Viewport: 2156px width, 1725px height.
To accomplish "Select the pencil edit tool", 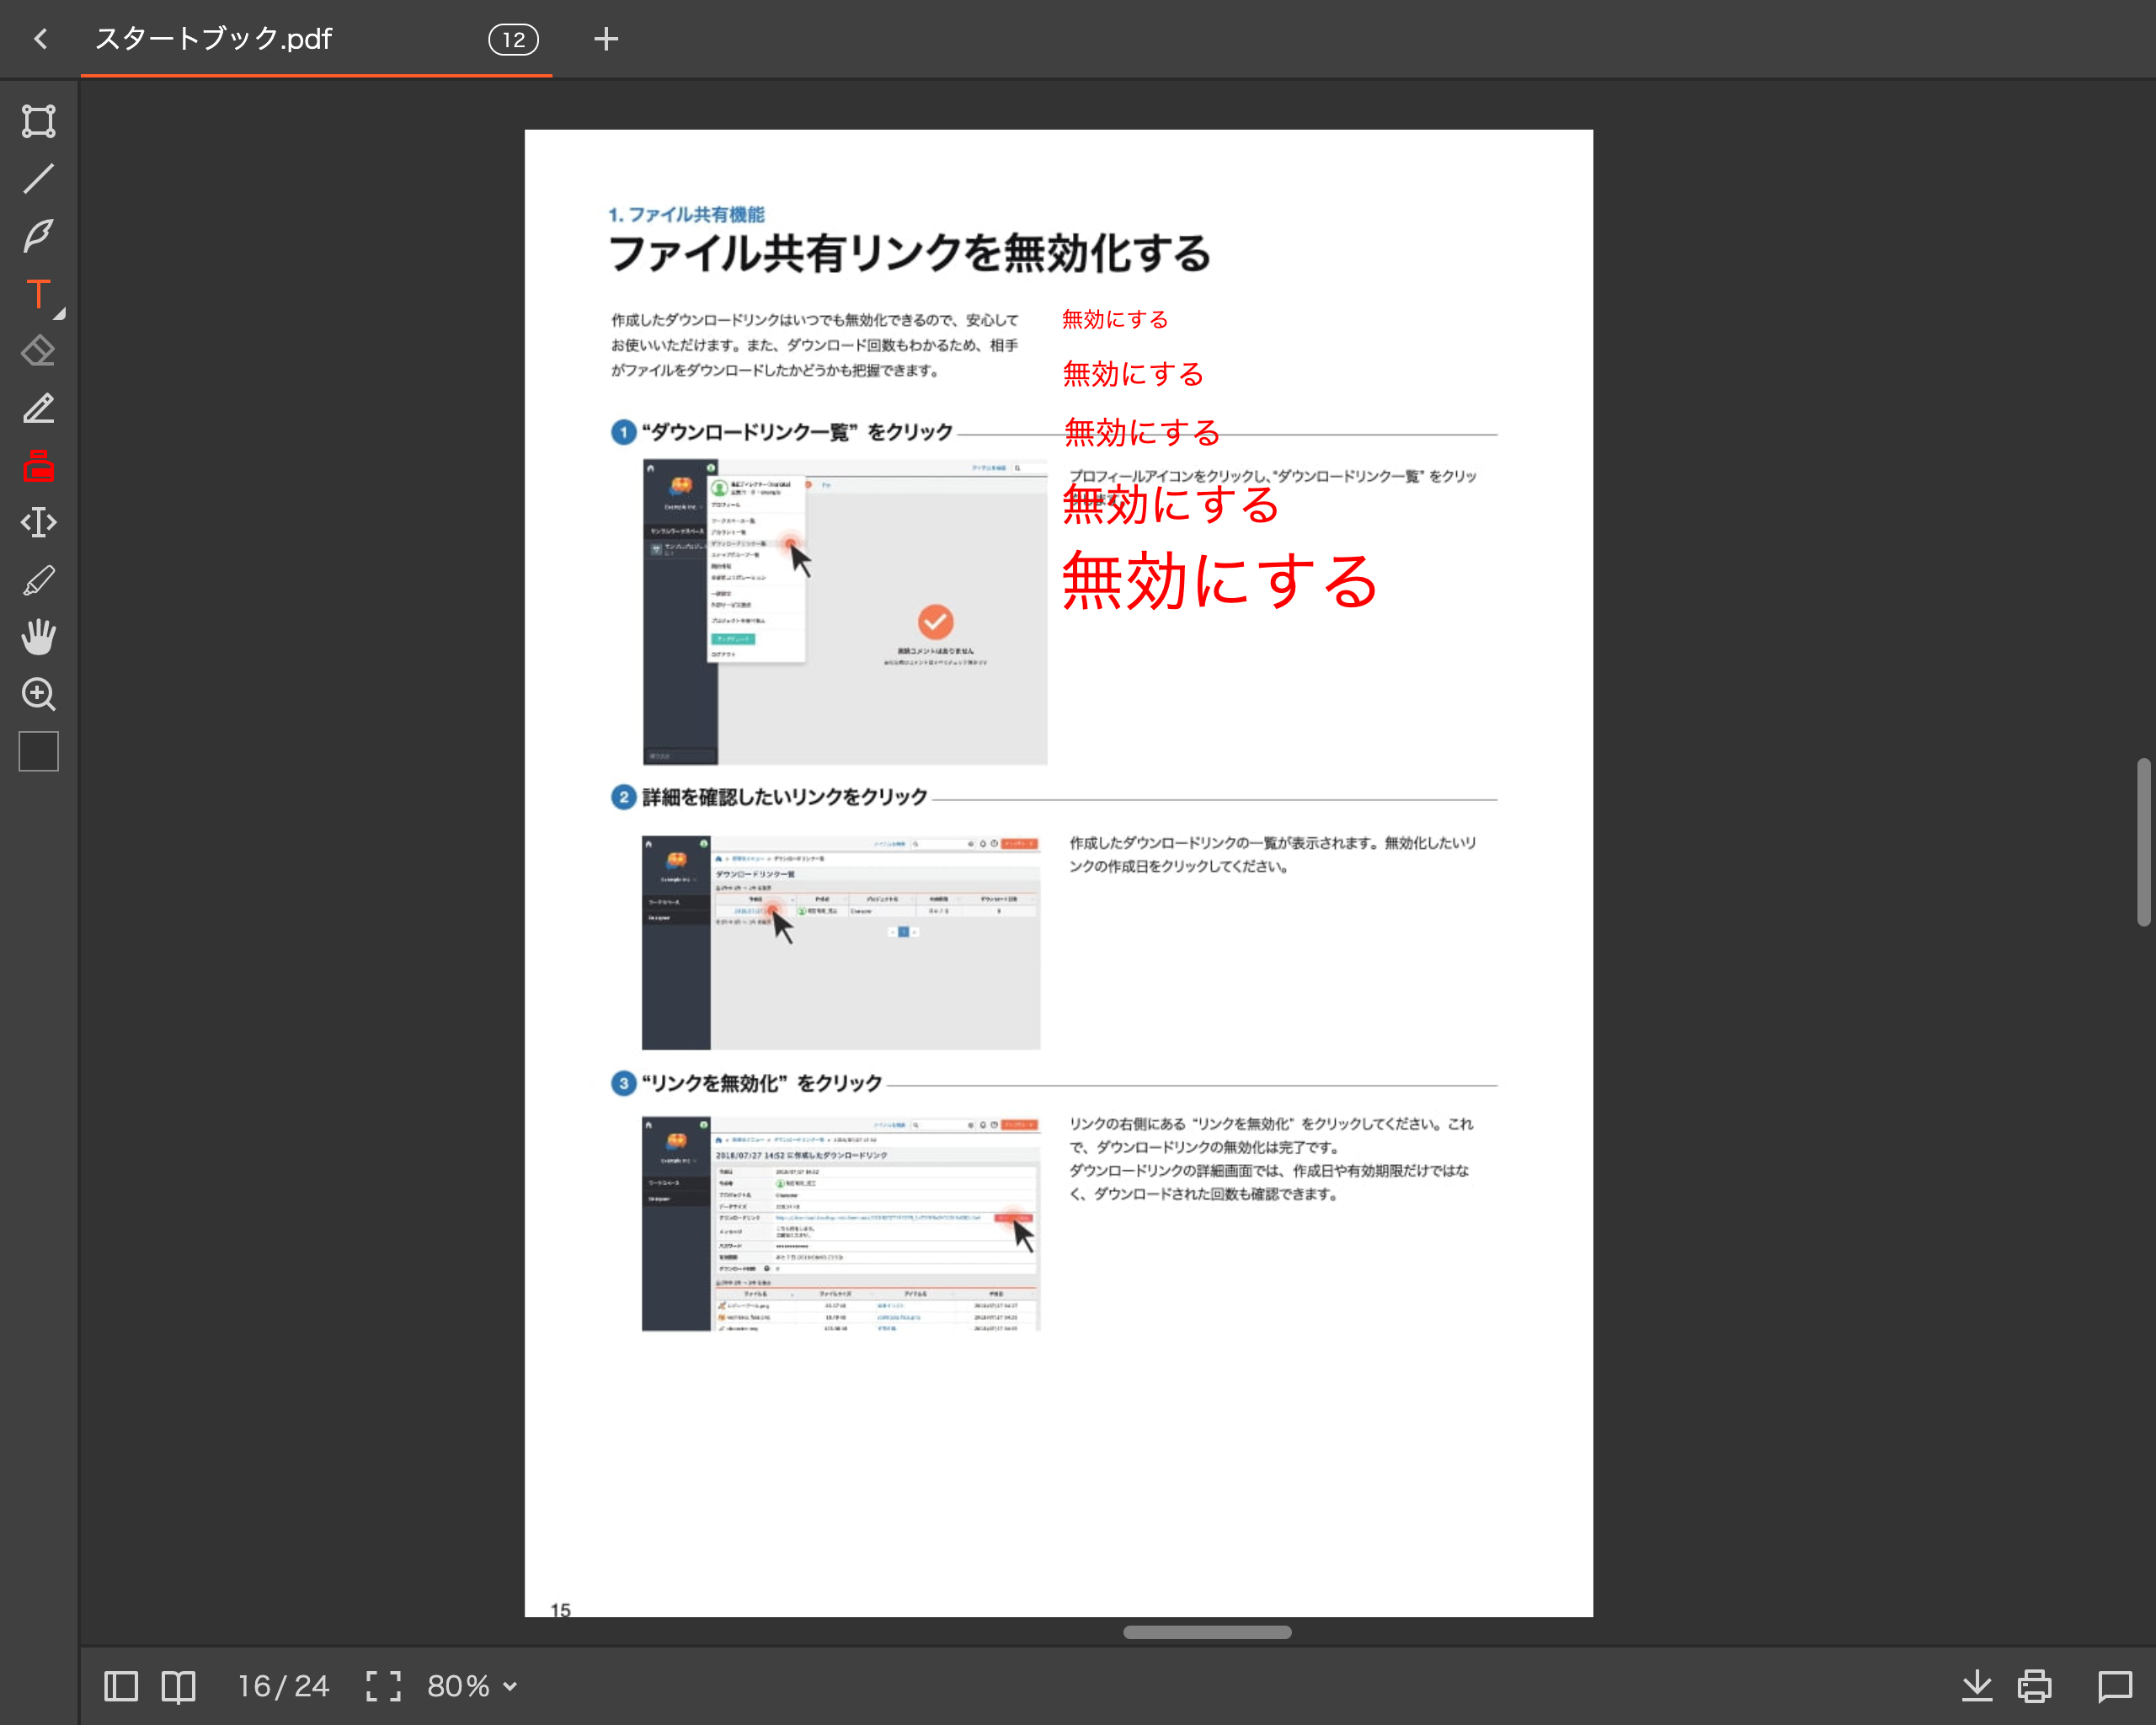I will click(39, 409).
